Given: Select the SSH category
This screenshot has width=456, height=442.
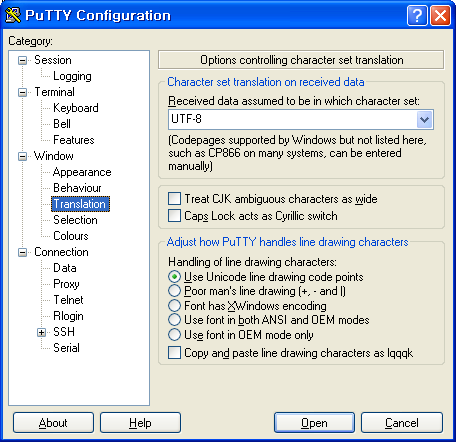Looking at the screenshot, I should [x=64, y=332].
